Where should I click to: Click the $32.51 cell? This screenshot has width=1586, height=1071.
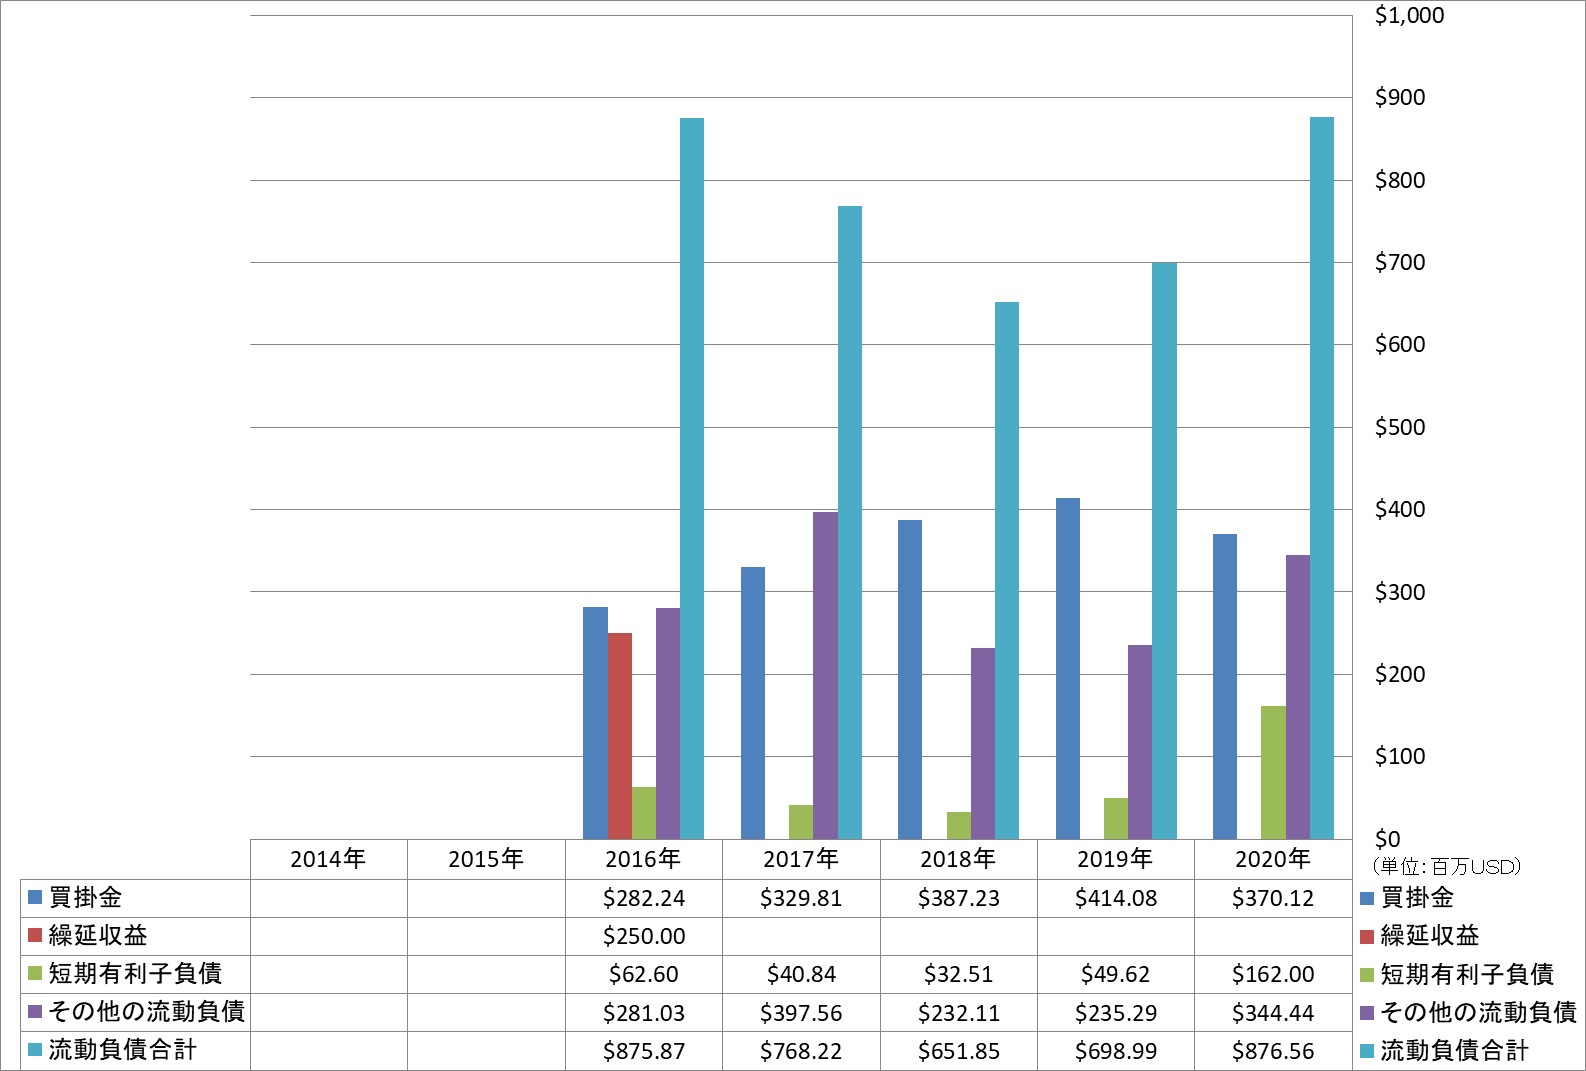[x=958, y=974]
